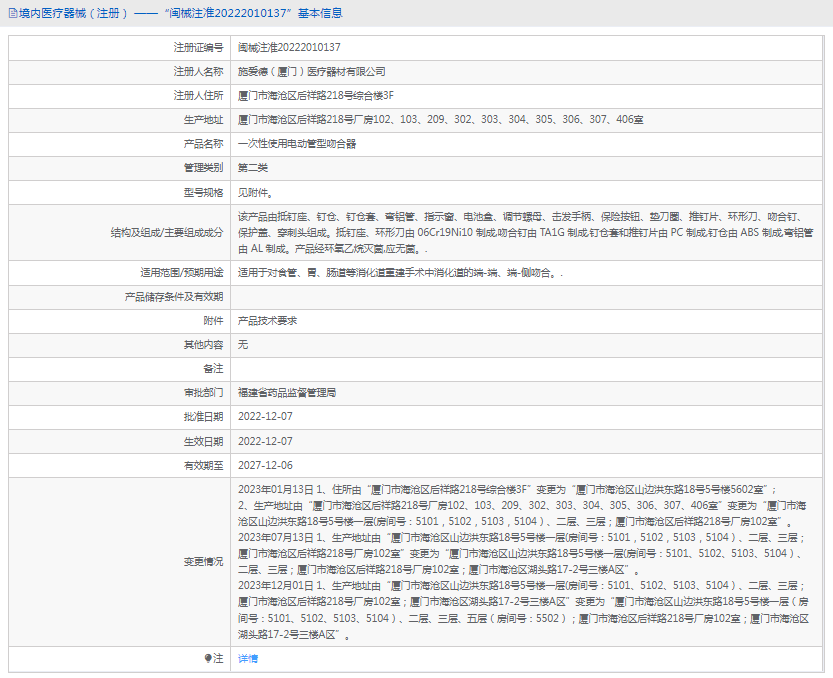Click the 批准日期 label
This screenshot has width=833, height=678.
(203, 417)
